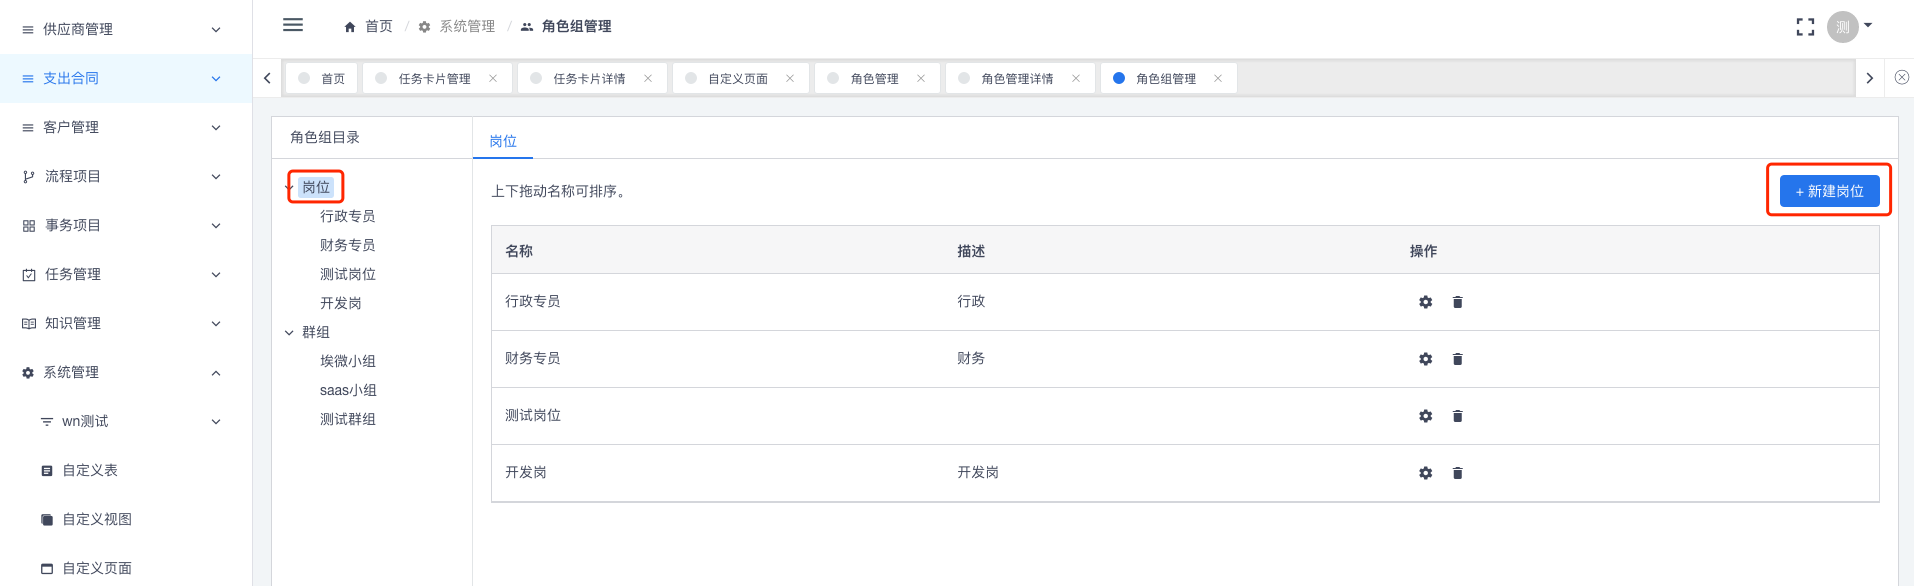Select 测试群组 in role group tree
Viewport: 1914px width, 586px height.
(348, 419)
